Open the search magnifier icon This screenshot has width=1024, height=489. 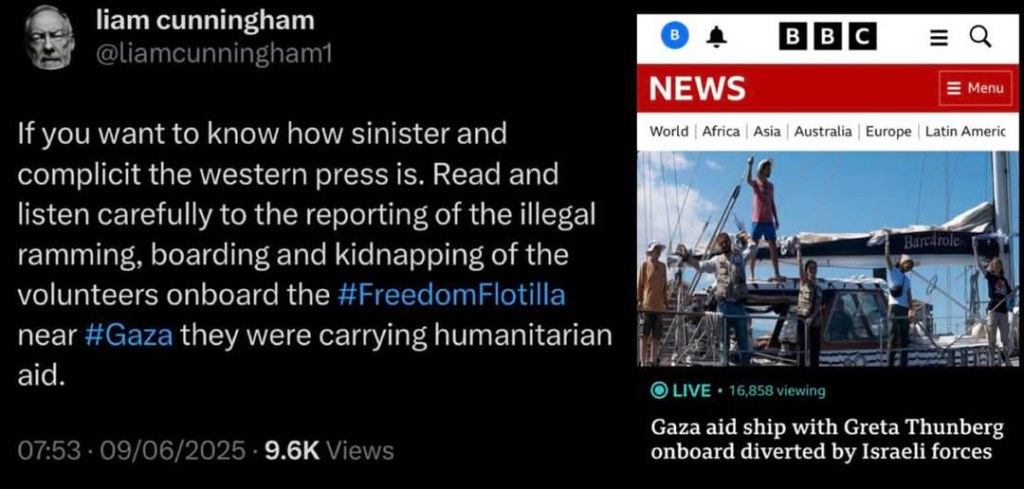[980, 37]
